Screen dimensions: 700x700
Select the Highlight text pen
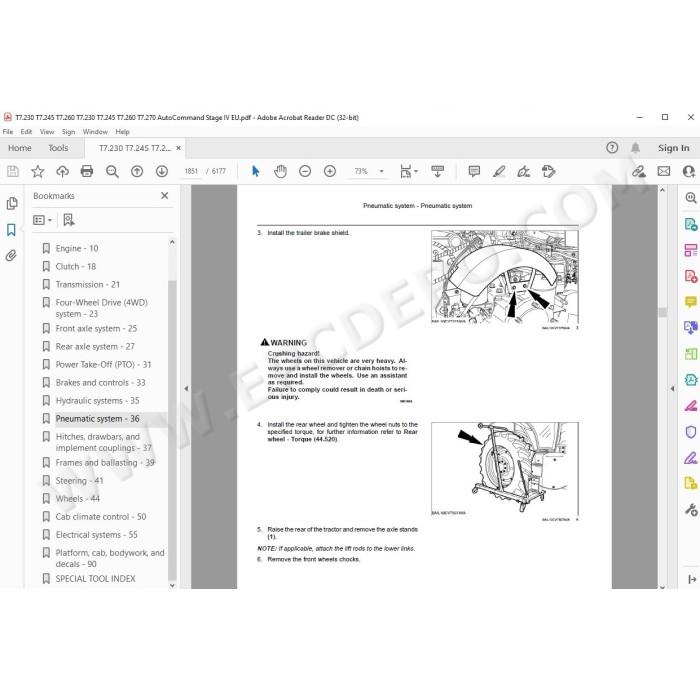click(499, 171)
